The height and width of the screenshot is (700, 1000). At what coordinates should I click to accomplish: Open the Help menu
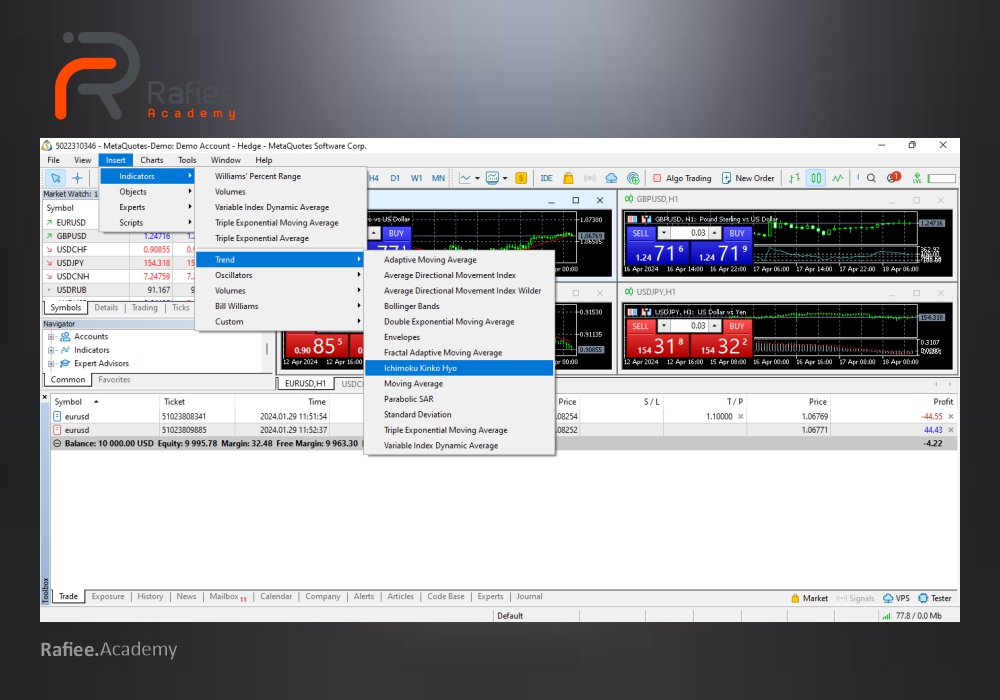(x=263, y=160)
